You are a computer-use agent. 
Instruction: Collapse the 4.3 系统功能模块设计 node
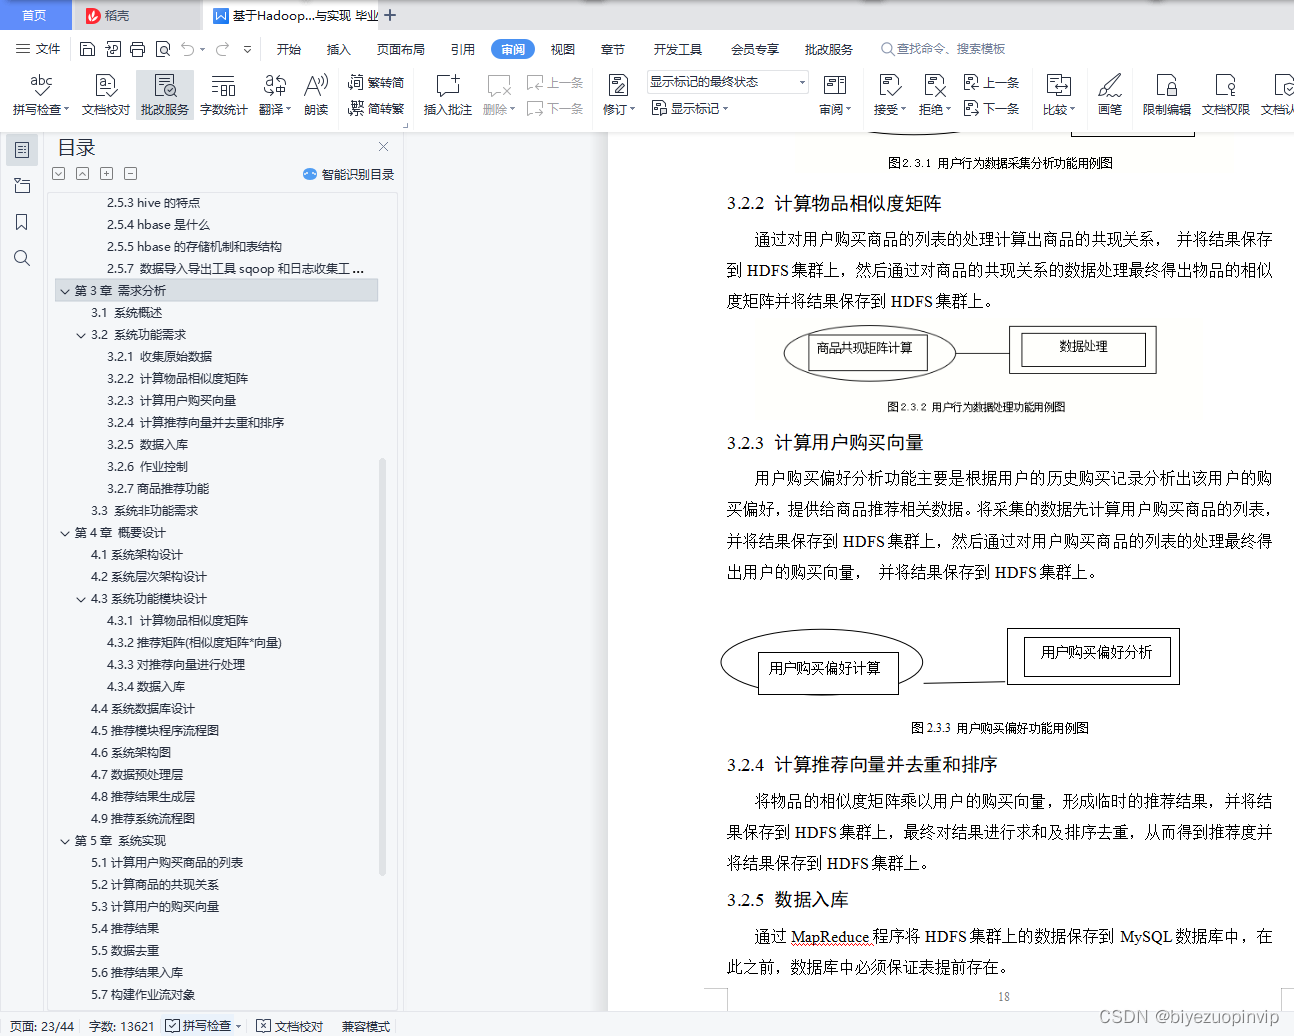(x=81, y=599)
